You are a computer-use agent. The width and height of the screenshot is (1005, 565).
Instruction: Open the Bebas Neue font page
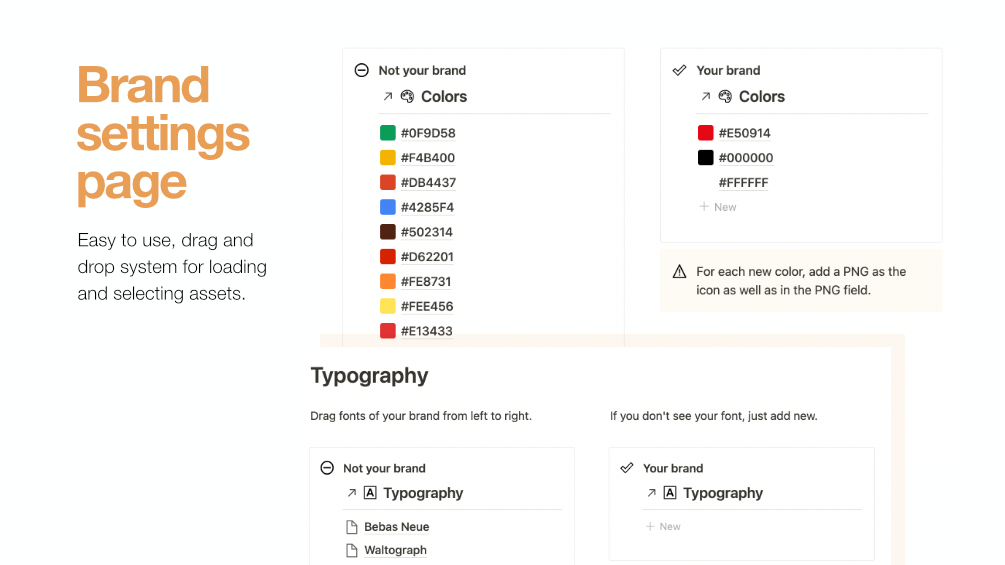point(396,527)
